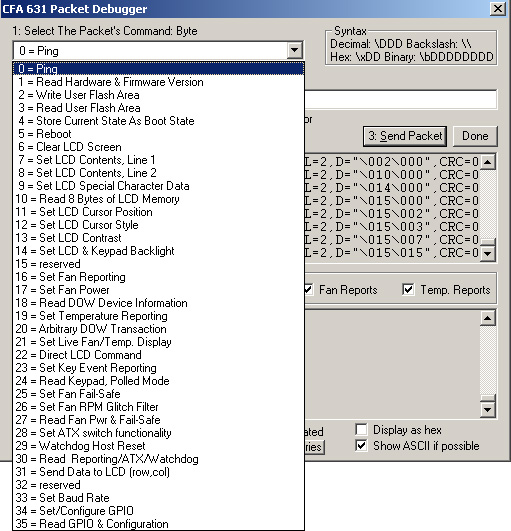Screen dimensions: 511x531
Task: Select '27 = Read Fan Pwr & Fail-Safe'
Action: (158, 420)
